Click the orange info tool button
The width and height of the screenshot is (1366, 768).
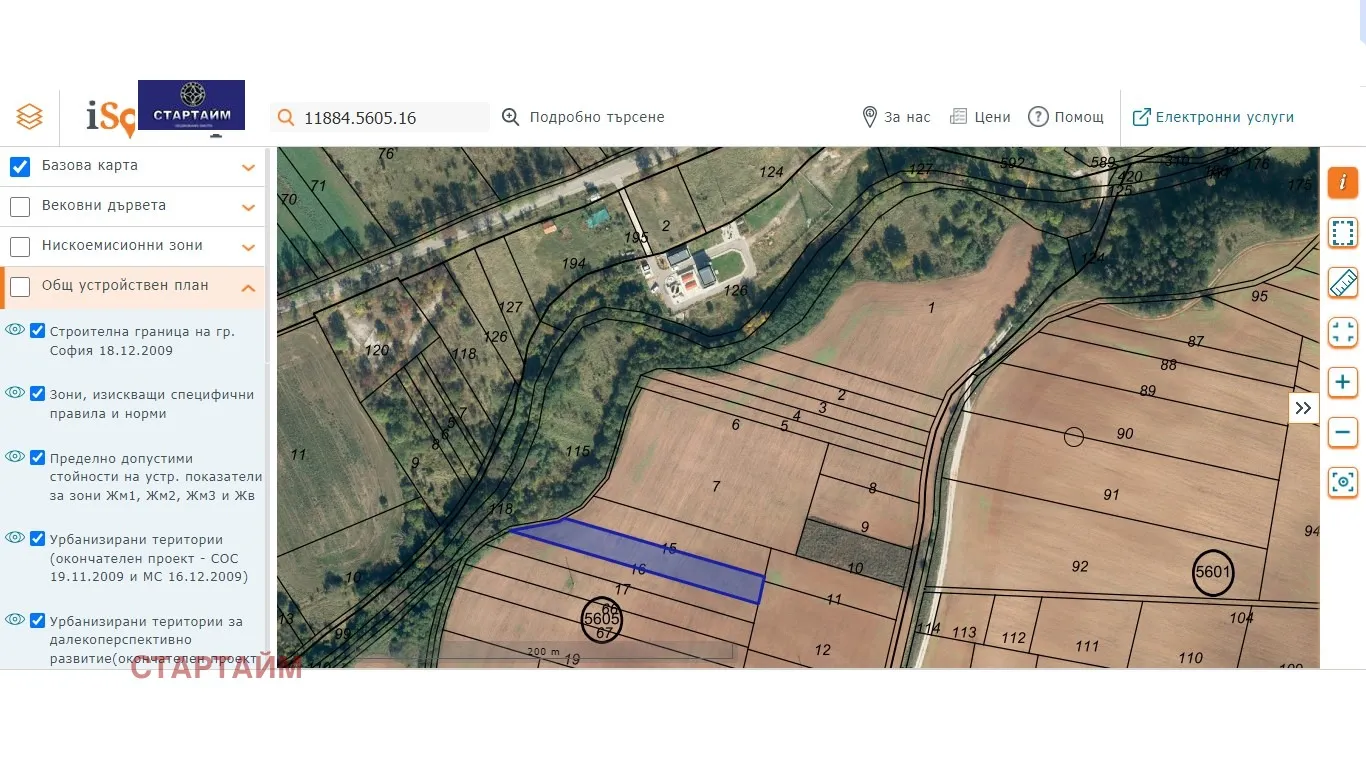click(1343, 182)
